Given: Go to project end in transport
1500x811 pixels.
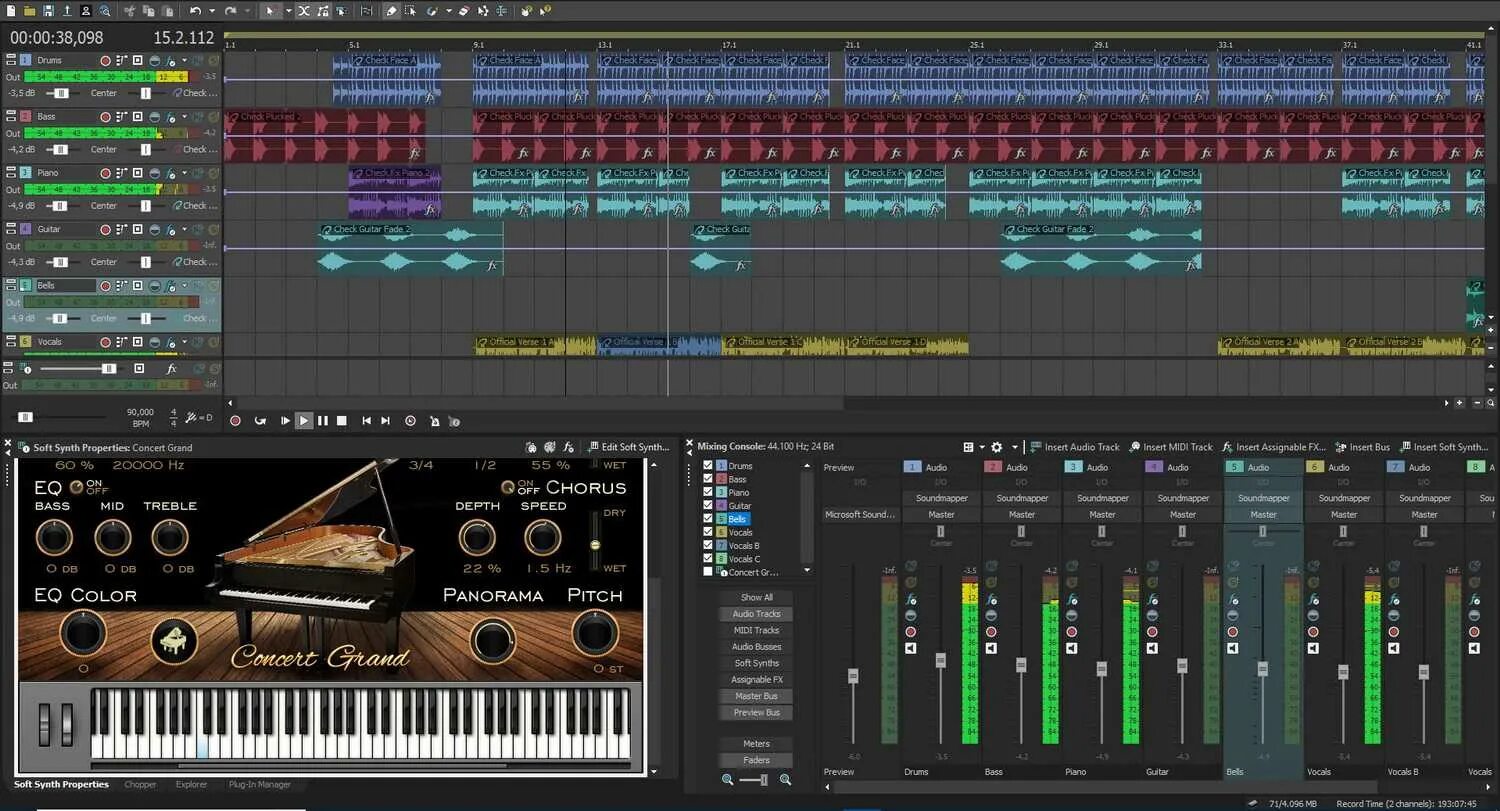Looking at the screenshot, I should (385, 421).
